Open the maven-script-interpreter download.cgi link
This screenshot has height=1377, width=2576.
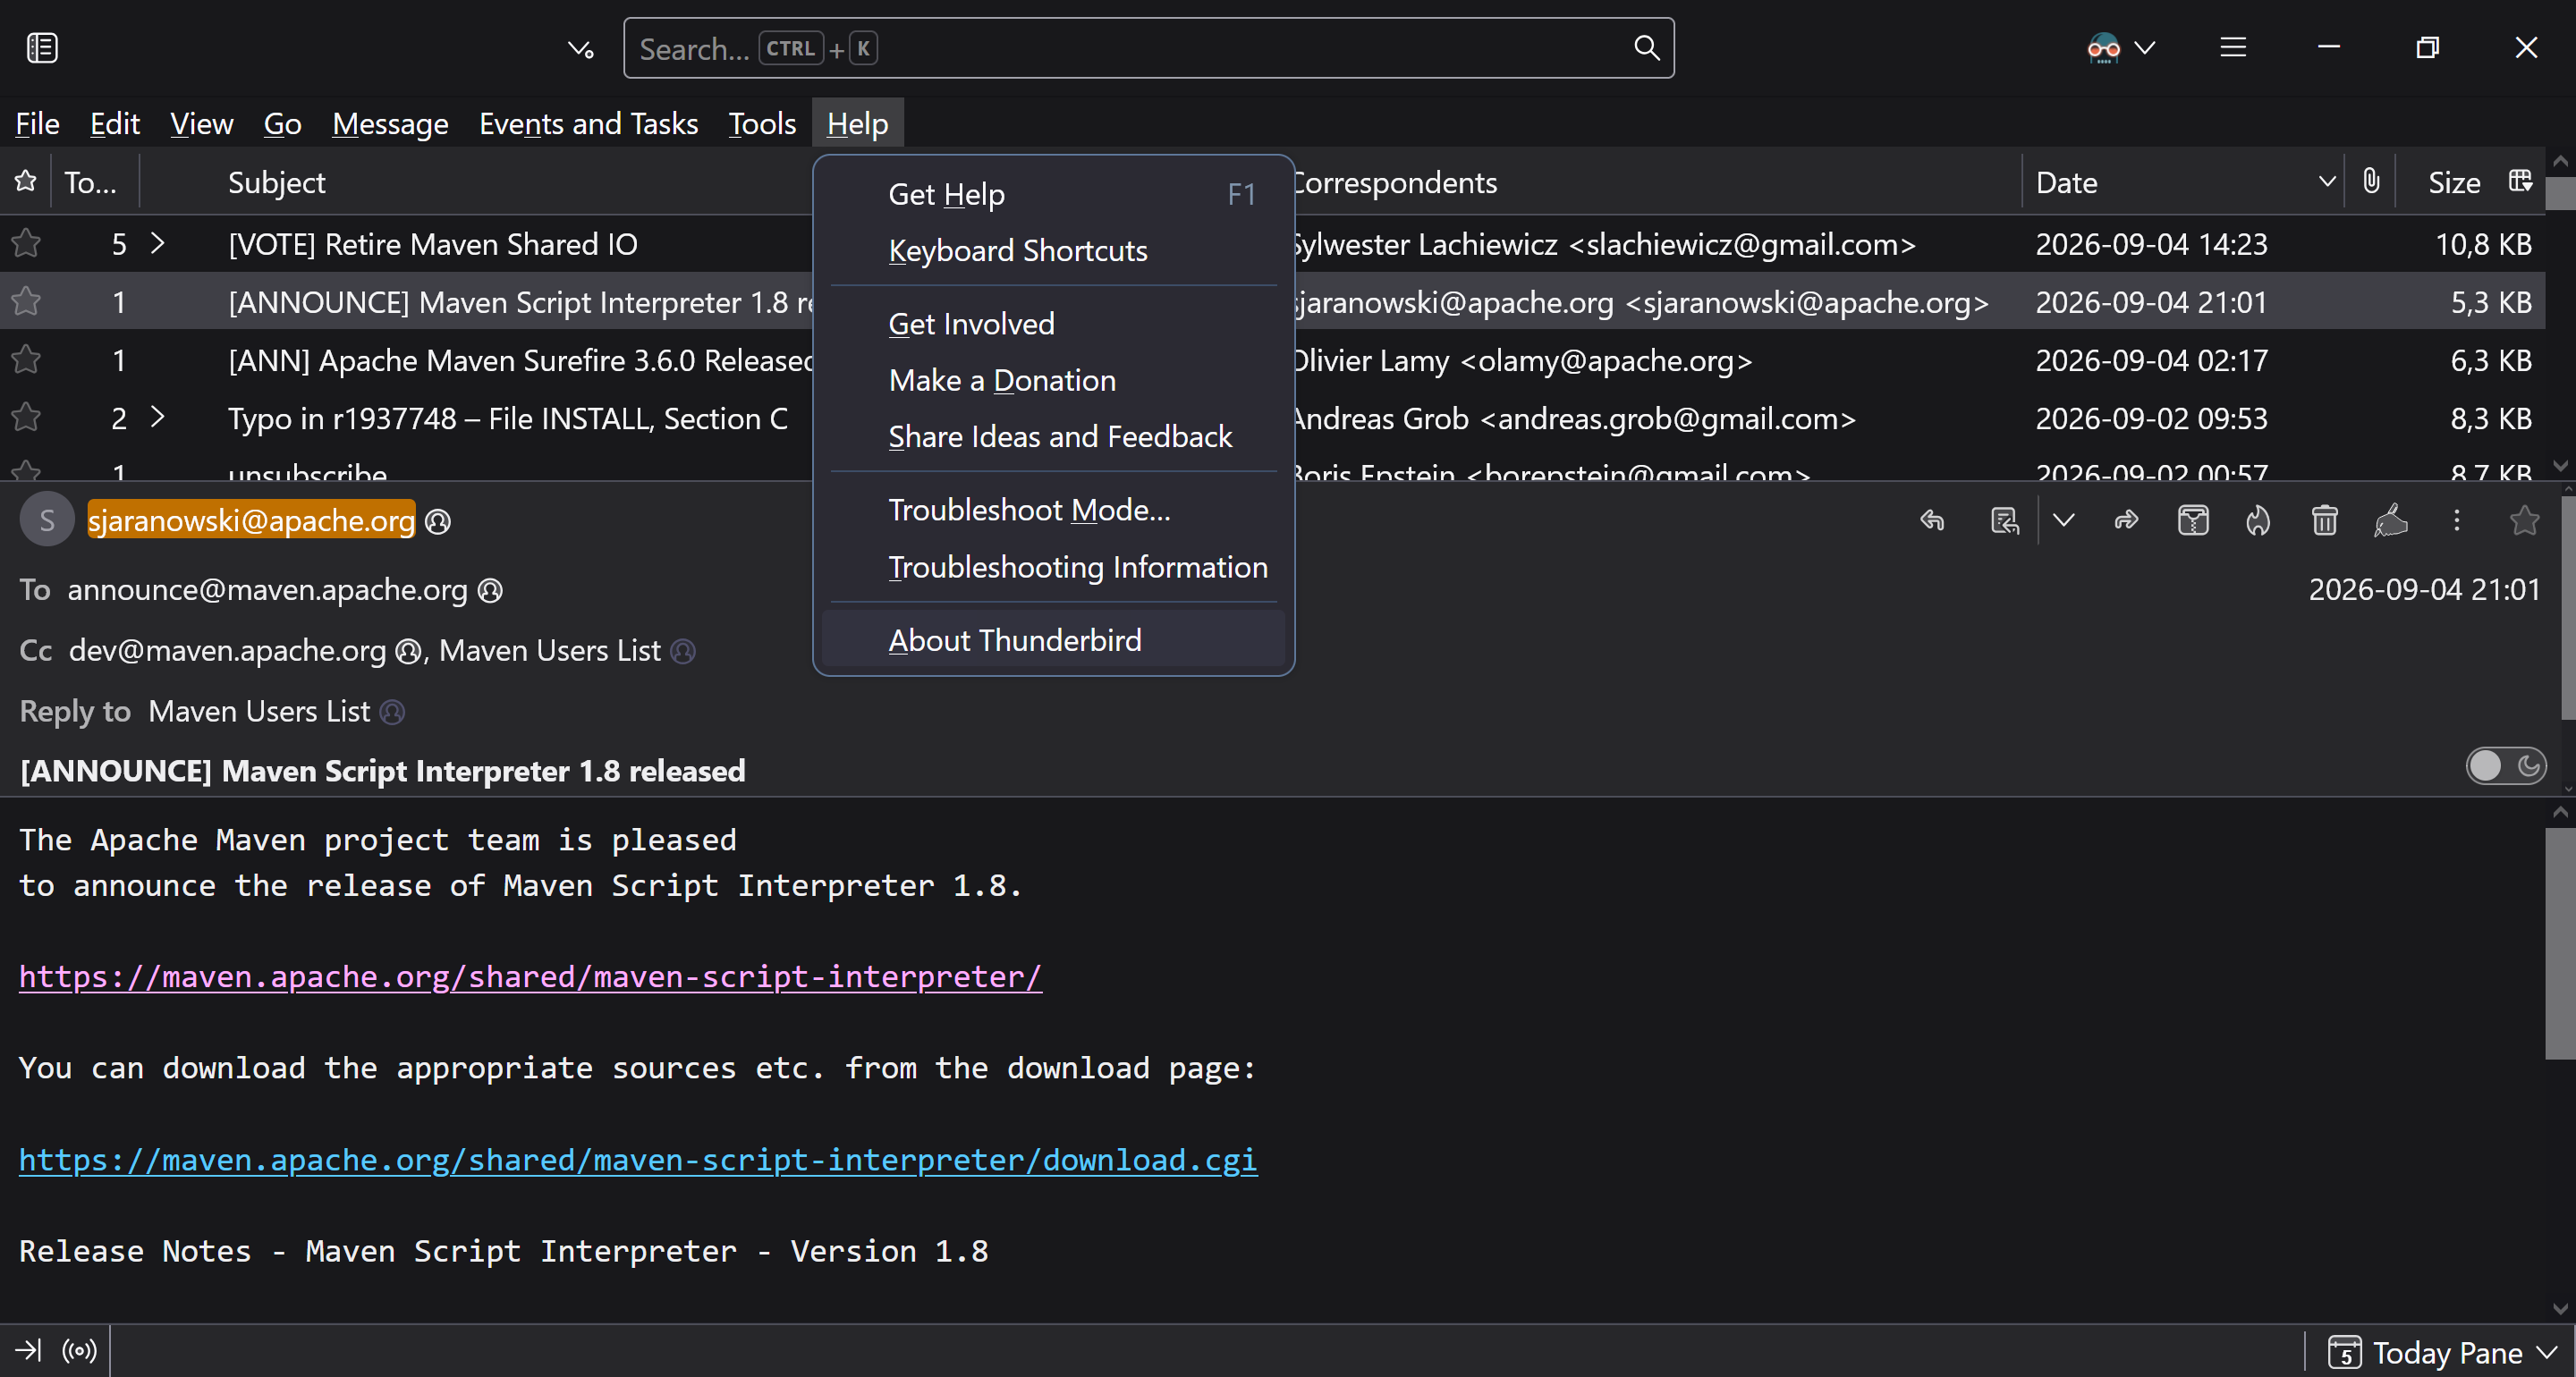pyautogui.click(x=638, y=1159)
